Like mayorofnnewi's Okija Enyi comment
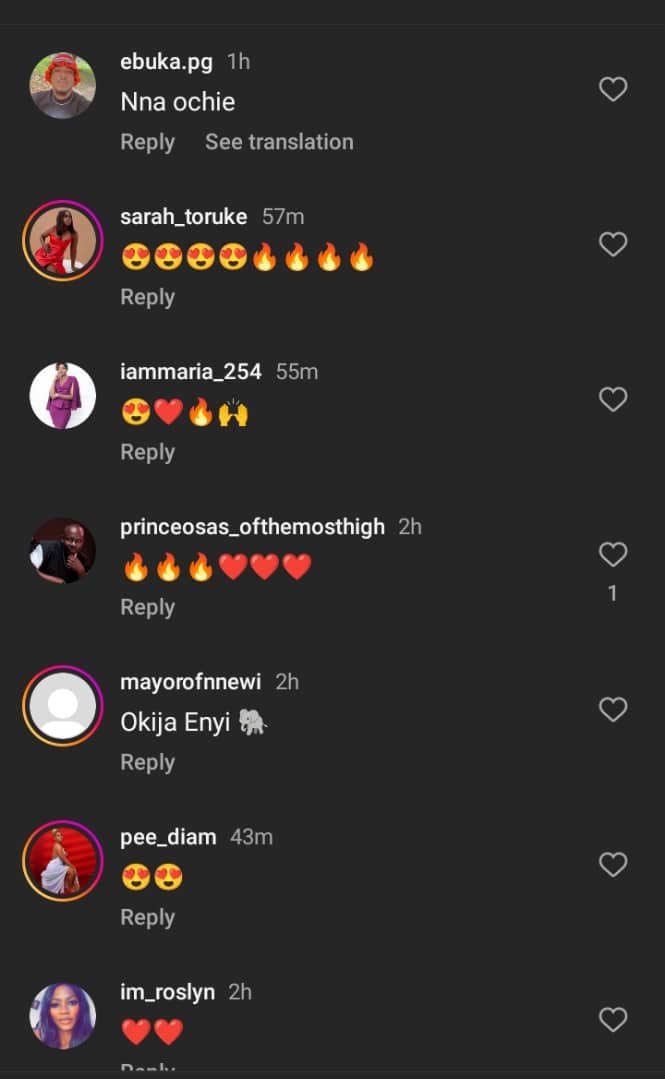665x1079 pixels. click(x=612, y=710)
